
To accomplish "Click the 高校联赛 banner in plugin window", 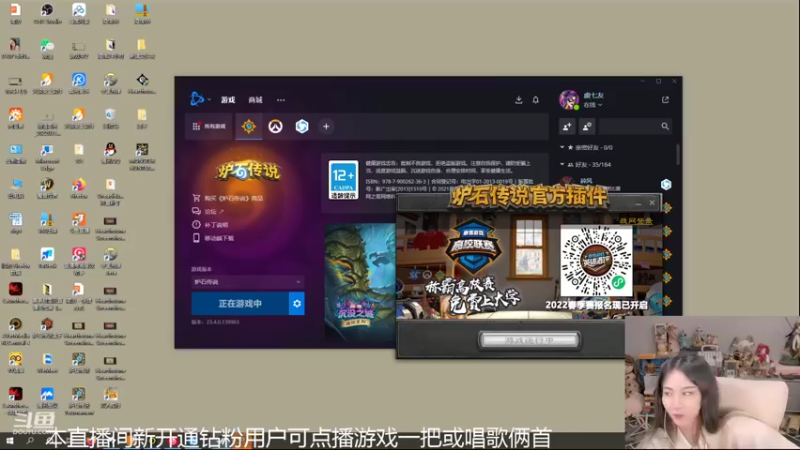I will 473,248.
